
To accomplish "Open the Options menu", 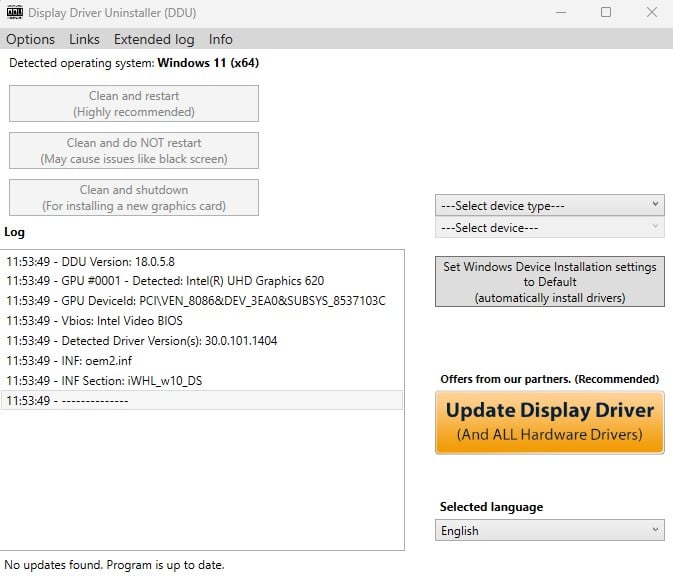I will [31, 39].
